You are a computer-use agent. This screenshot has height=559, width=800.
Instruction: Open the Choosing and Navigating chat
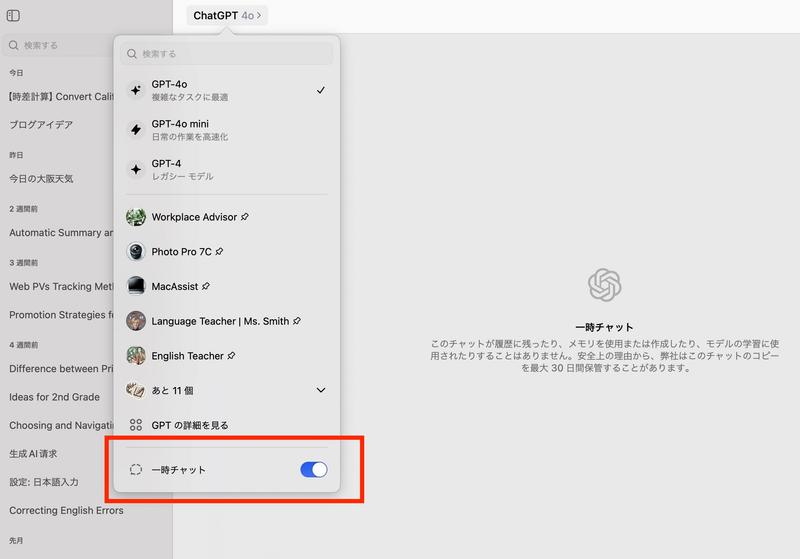coord(61,425)
